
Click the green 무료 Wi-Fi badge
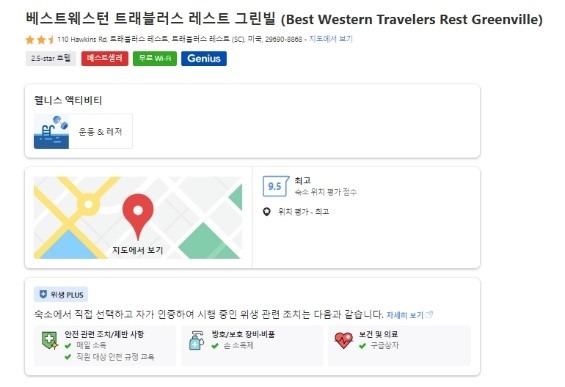(155, 58)
